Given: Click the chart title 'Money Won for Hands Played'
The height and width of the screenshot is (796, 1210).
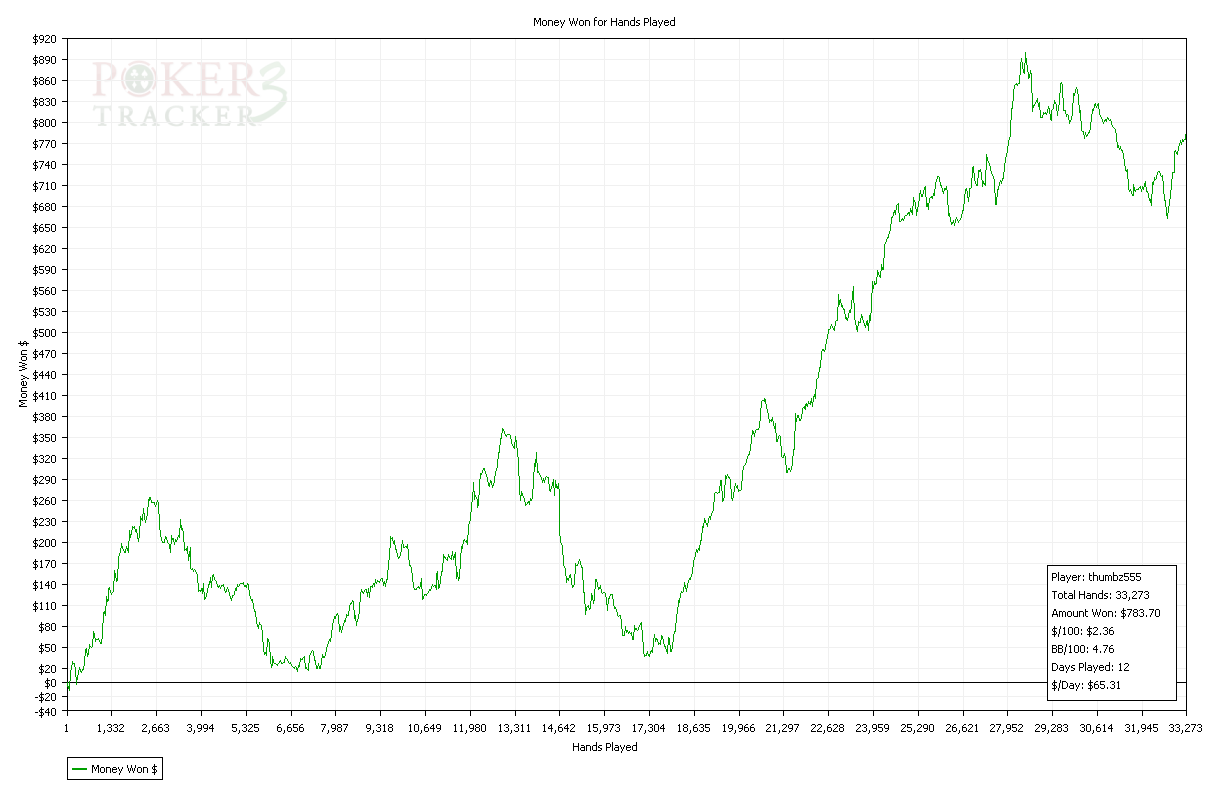Looking at the screenshot, I should click(x=604, y=22).
